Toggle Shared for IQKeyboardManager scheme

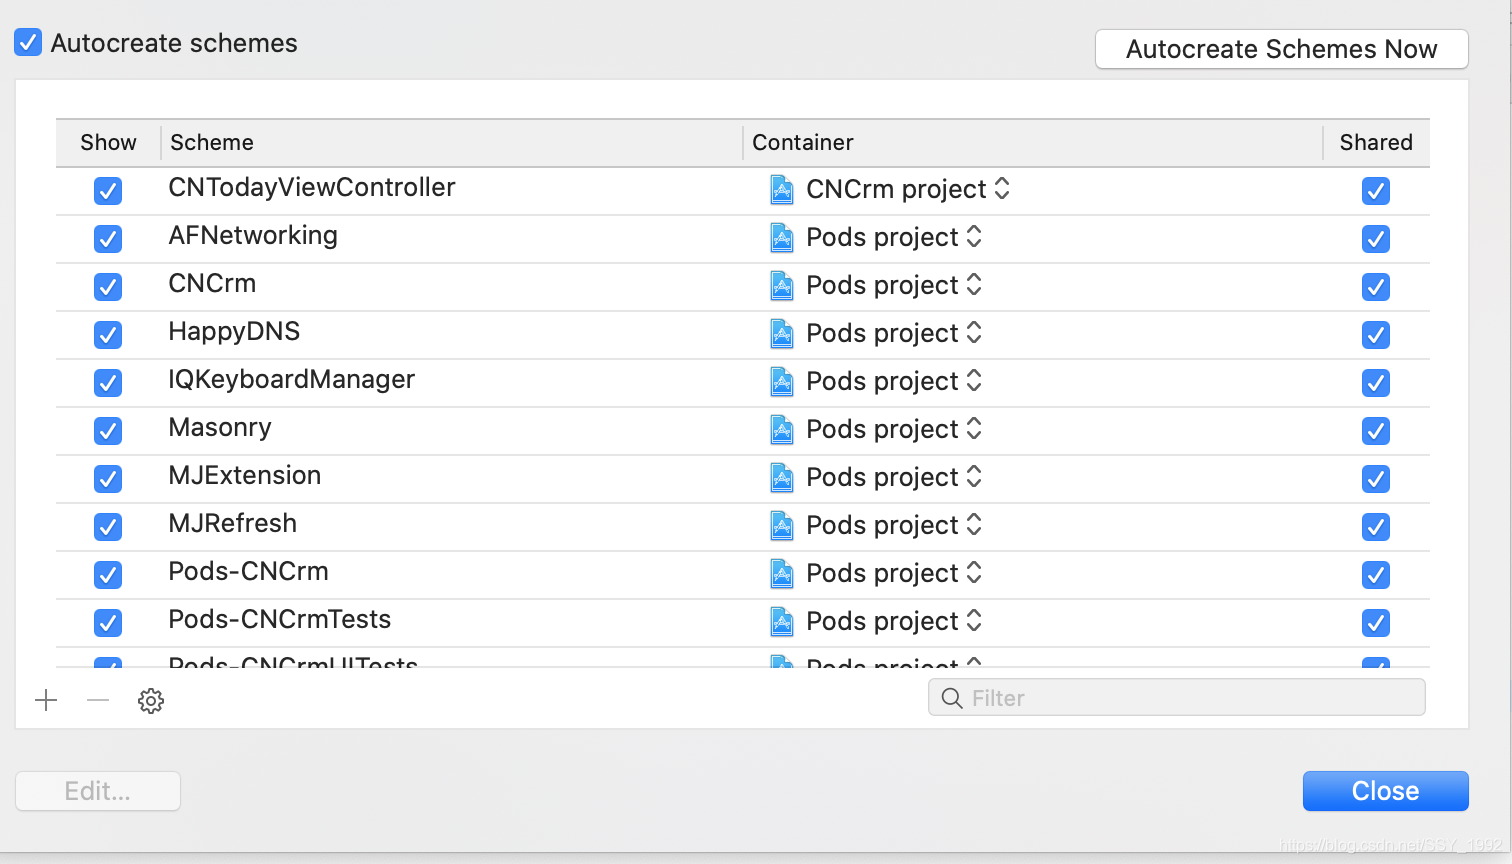(x=1376, y=383)
